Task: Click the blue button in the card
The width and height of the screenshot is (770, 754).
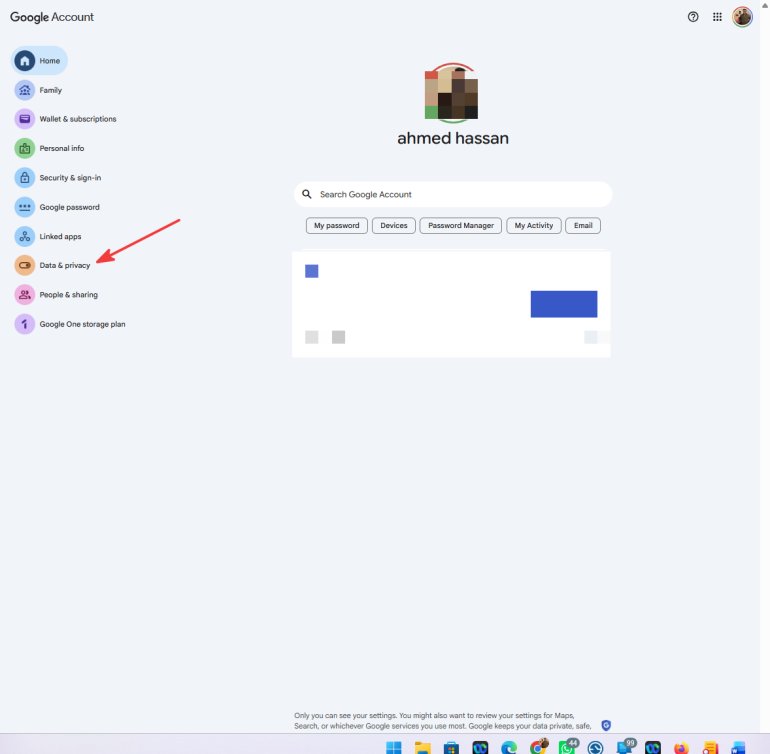Action: click(564, 304)
